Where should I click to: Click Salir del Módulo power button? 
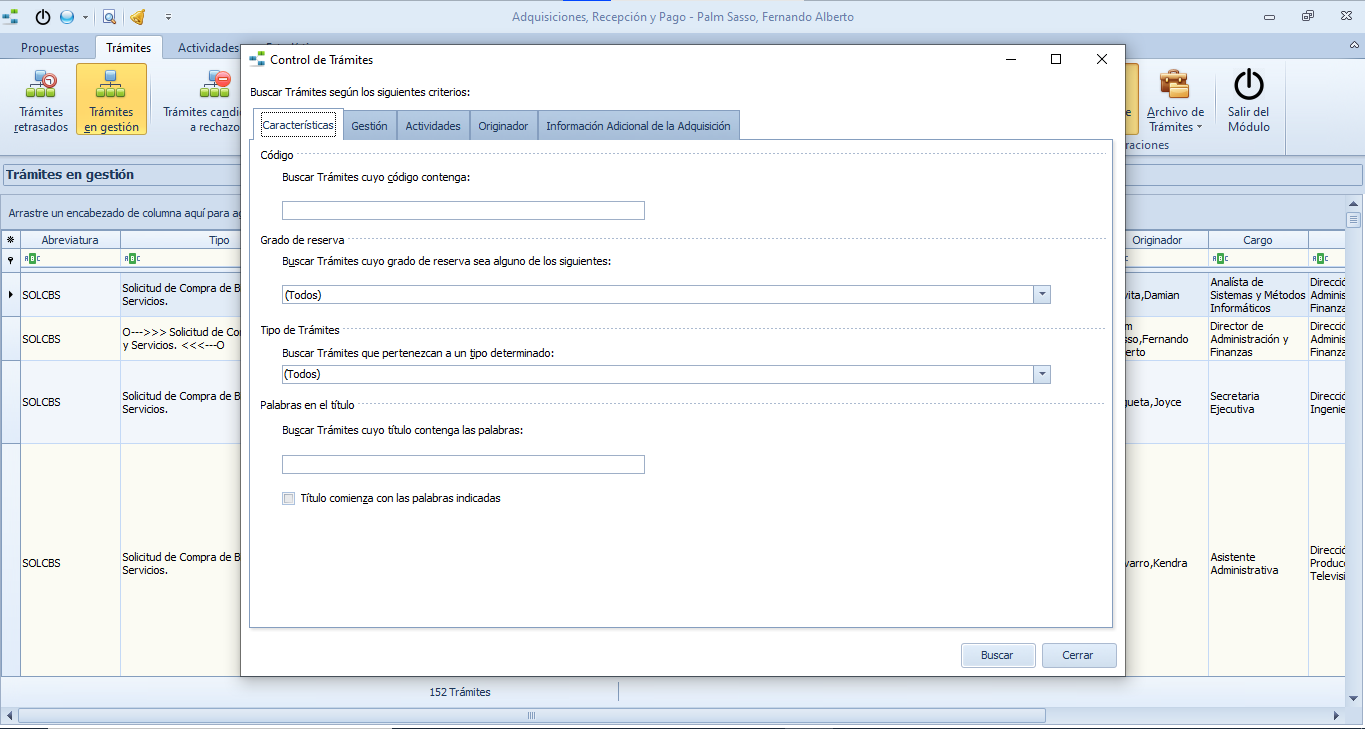1249,101
